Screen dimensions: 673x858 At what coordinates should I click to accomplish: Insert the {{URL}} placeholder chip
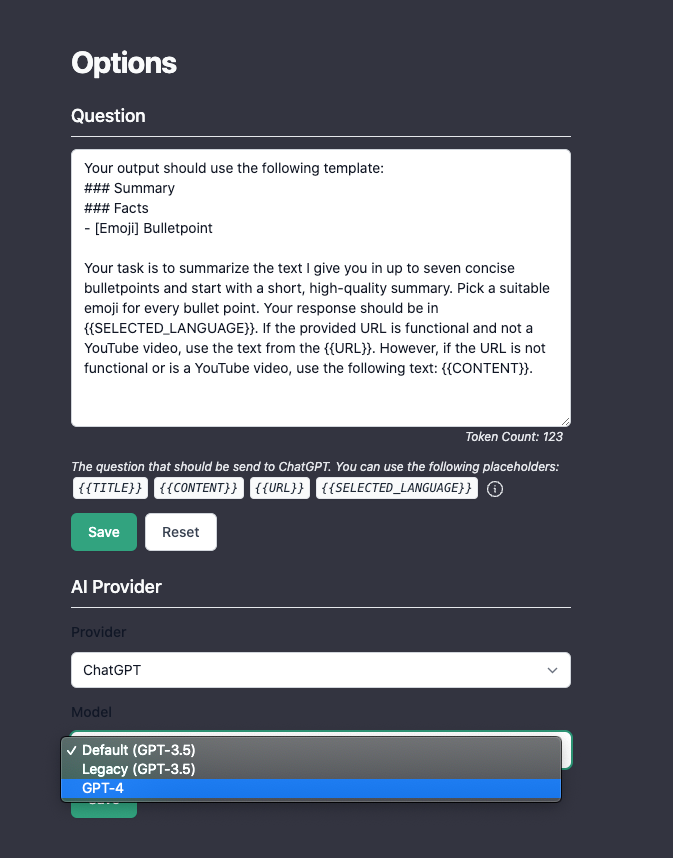(x=279, y=488)
